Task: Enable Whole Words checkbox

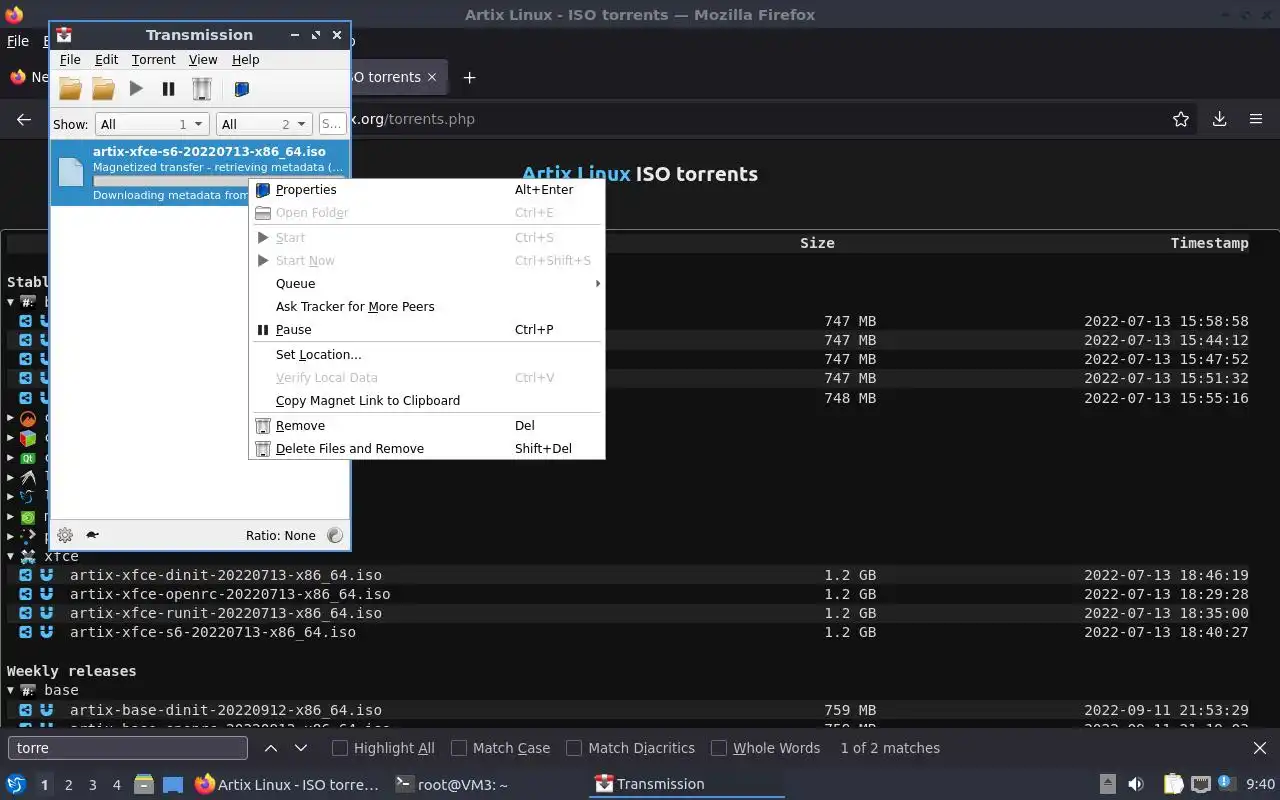Action: point(718,748)
